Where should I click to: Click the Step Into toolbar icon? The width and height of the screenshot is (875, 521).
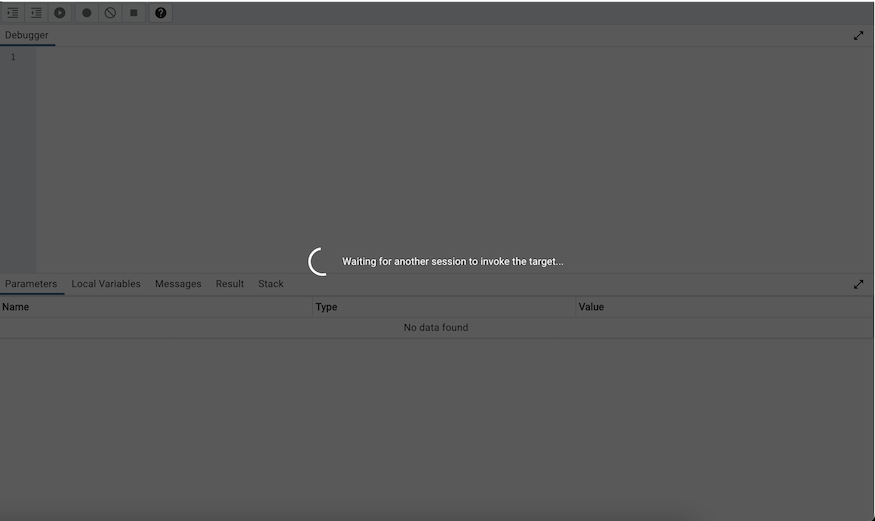point(13,13)
